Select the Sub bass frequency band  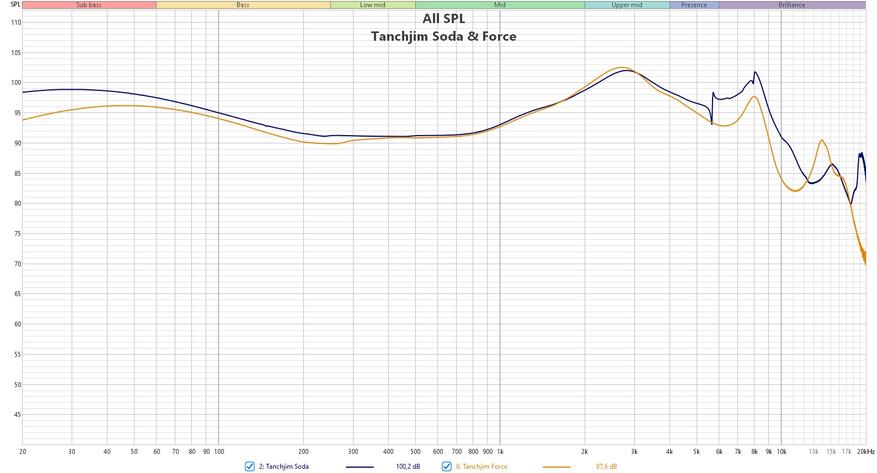tap(89, 5)
